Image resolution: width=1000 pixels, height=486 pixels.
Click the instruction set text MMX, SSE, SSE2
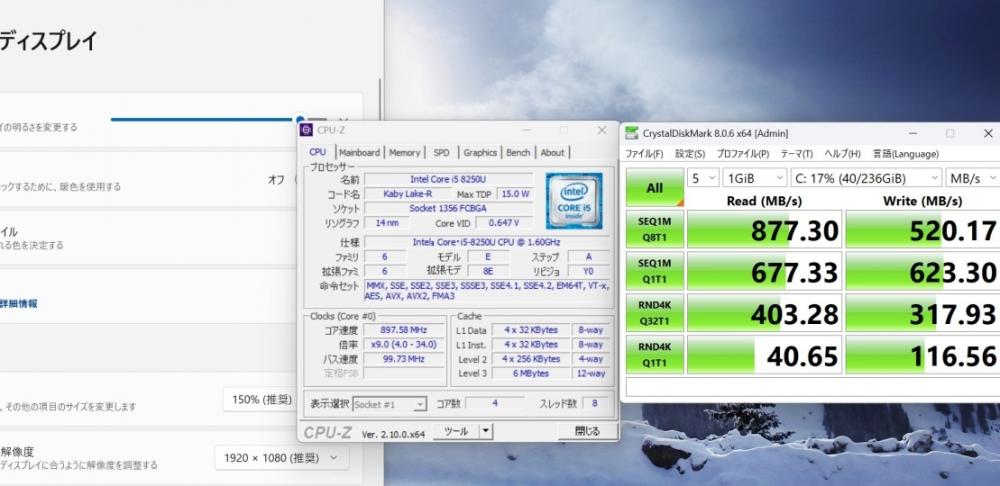(487, 291)
